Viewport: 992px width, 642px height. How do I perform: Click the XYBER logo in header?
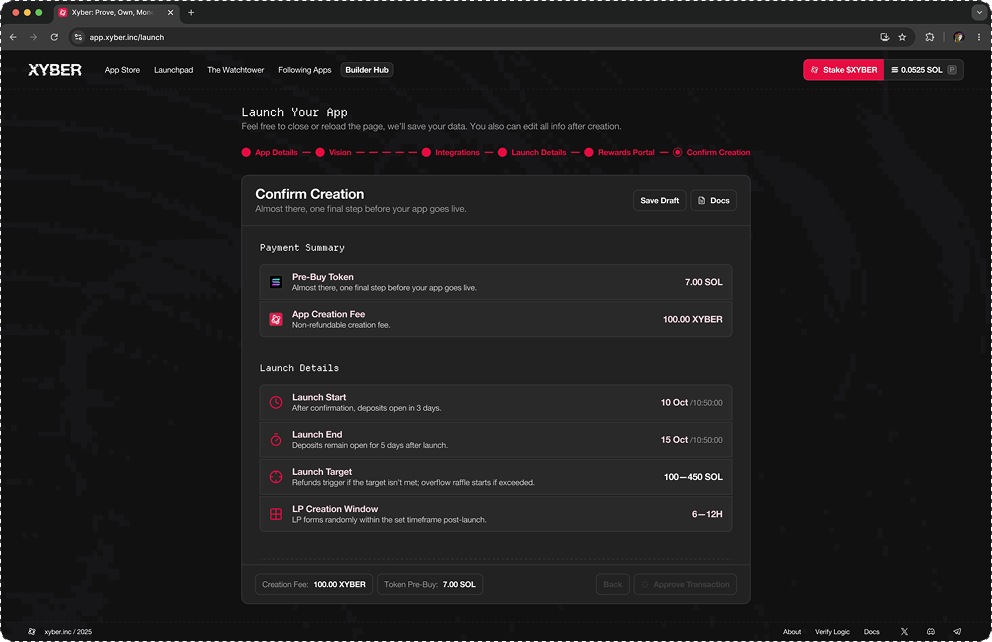click(x=55, y=70)
